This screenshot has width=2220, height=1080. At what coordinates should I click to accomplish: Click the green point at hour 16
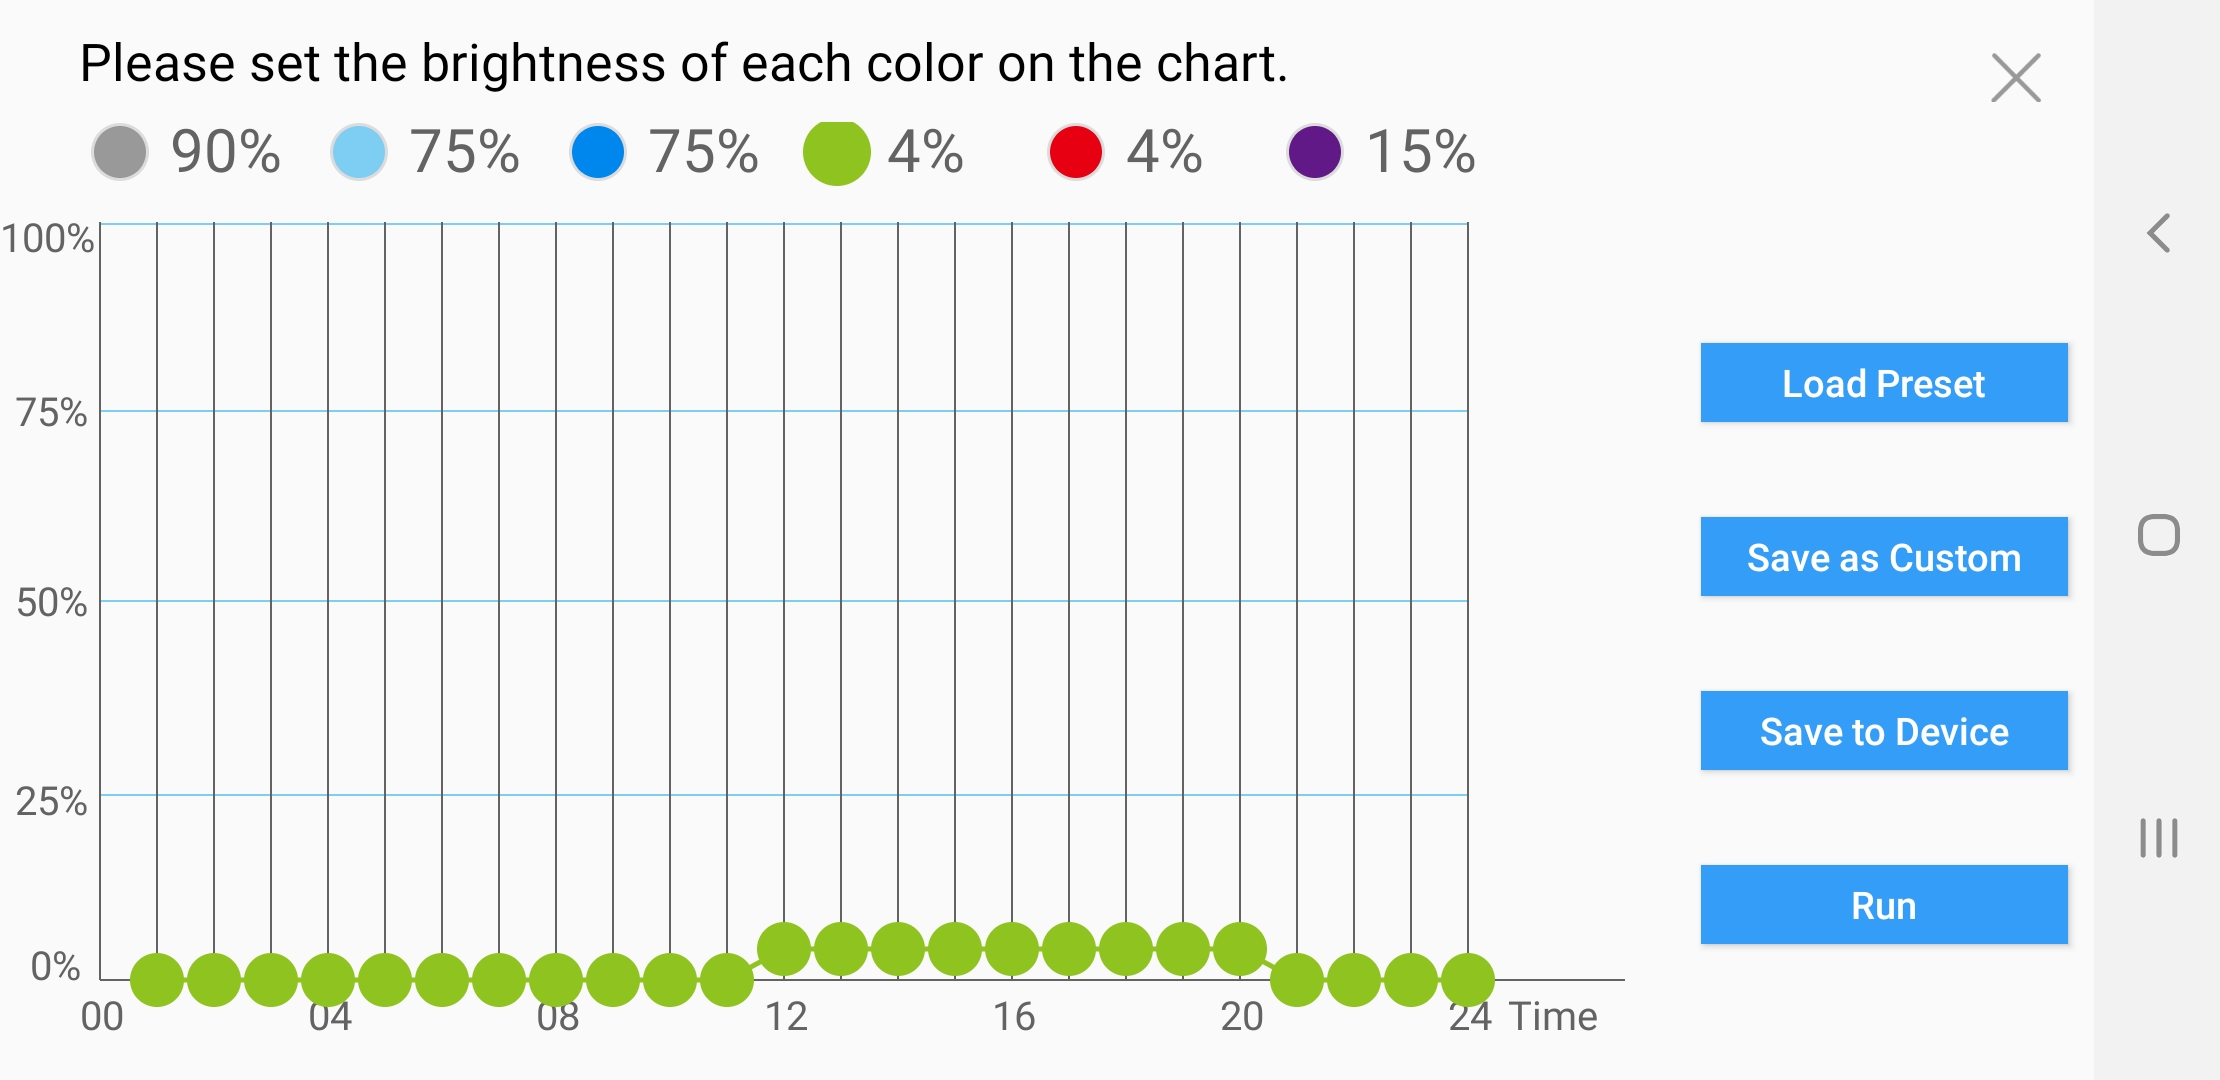1012,949
